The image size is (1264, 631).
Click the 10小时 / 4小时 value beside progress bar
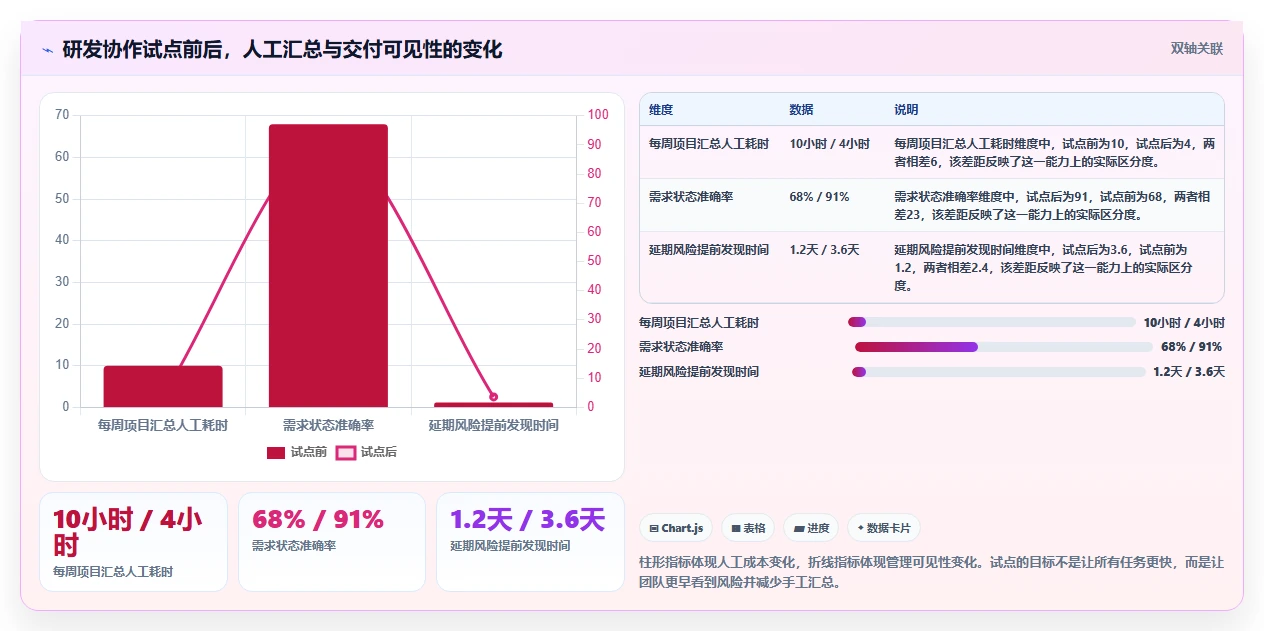click(x=1184, y=323)
